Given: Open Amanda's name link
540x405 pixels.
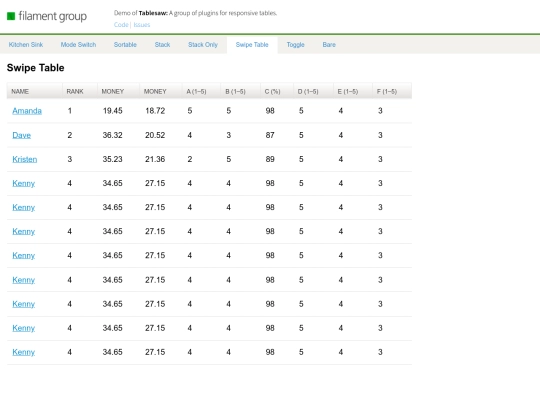Looking at the screenshot, I should [27, 111].
